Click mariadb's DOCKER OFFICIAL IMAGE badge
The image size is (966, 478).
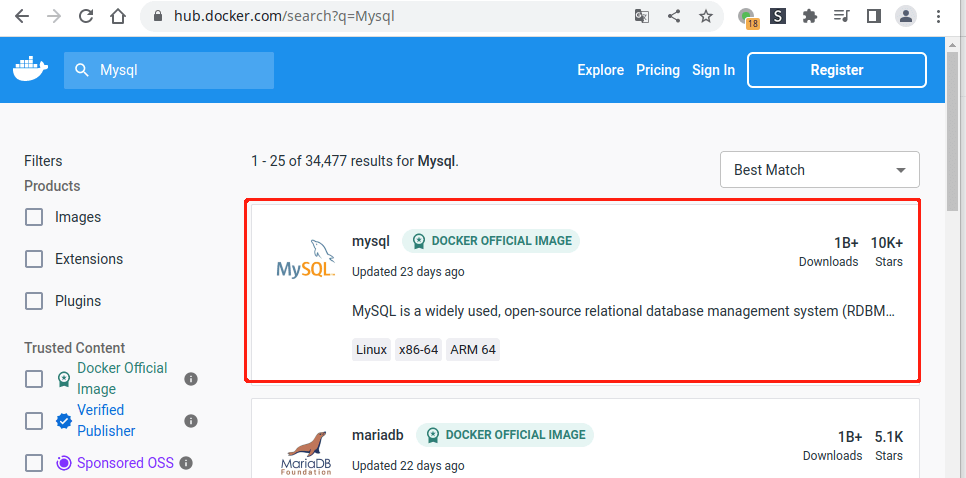505,435
